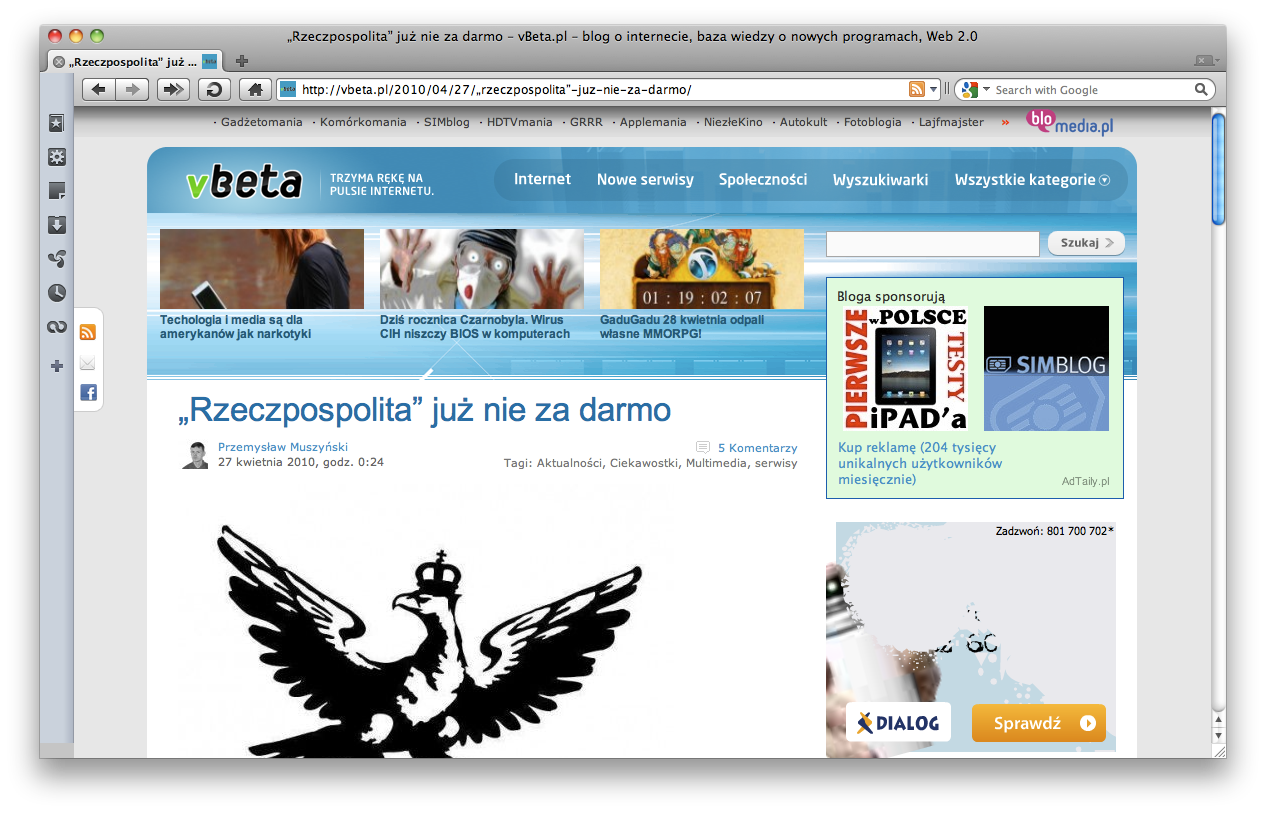Share the article via the Facebook icon
This screenshot has height=813, width=1266.
pos(88,393)
